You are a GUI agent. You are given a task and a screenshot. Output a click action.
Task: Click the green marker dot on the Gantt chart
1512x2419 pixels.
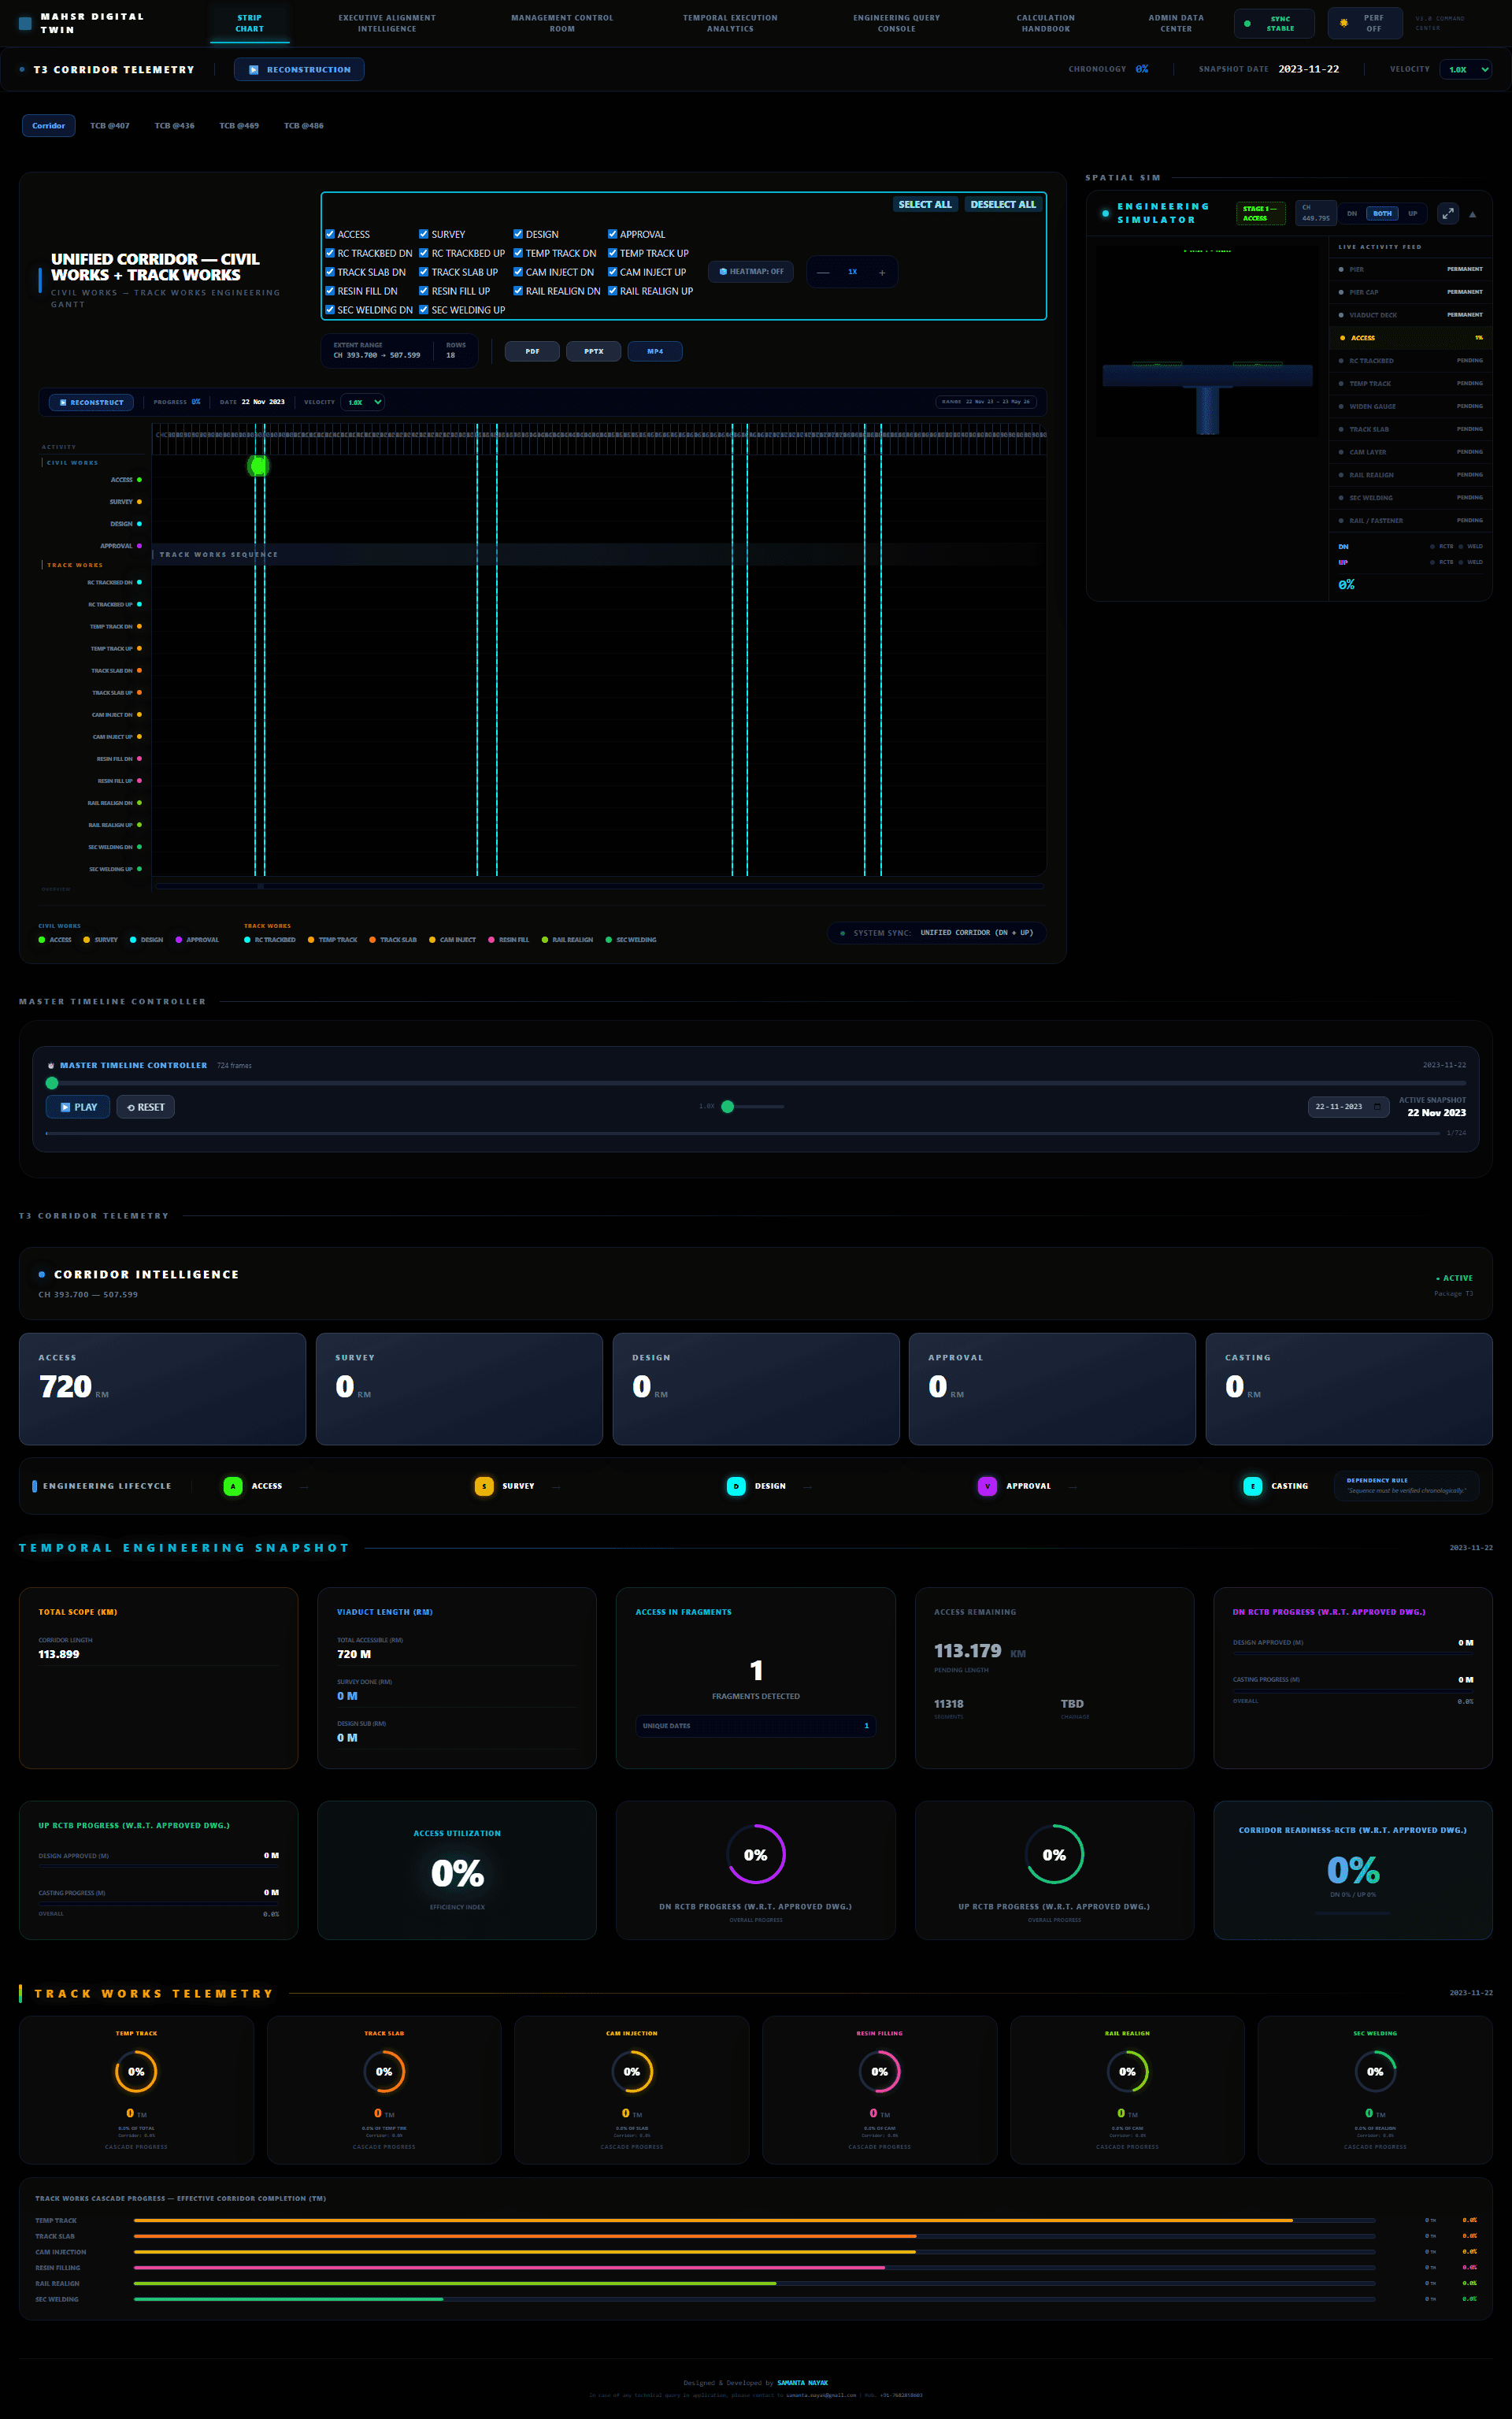point(258,465)
